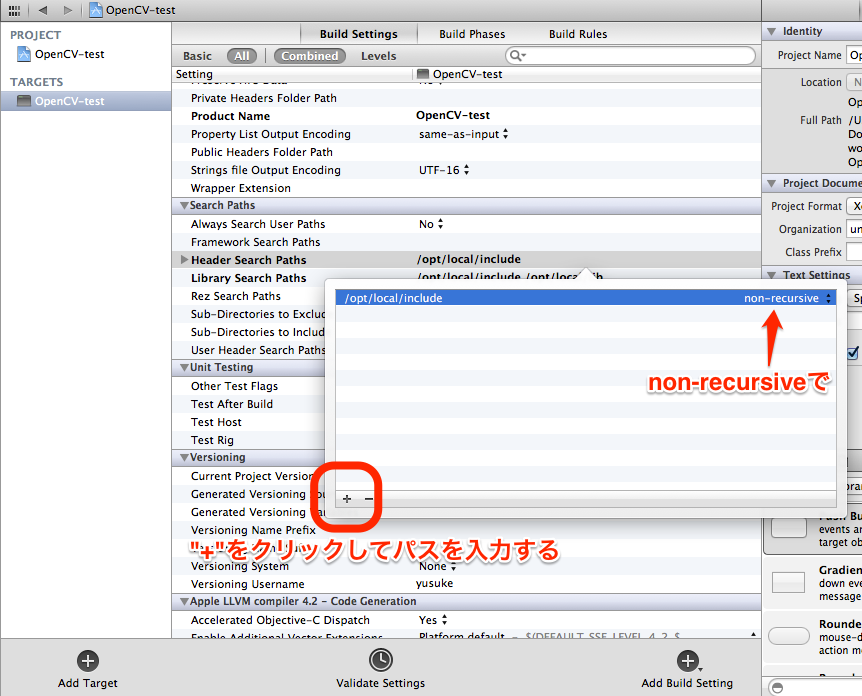The width and height of the screenshot is (862, 696).
Task: Select the Levels view
Action: coord(378,56)
